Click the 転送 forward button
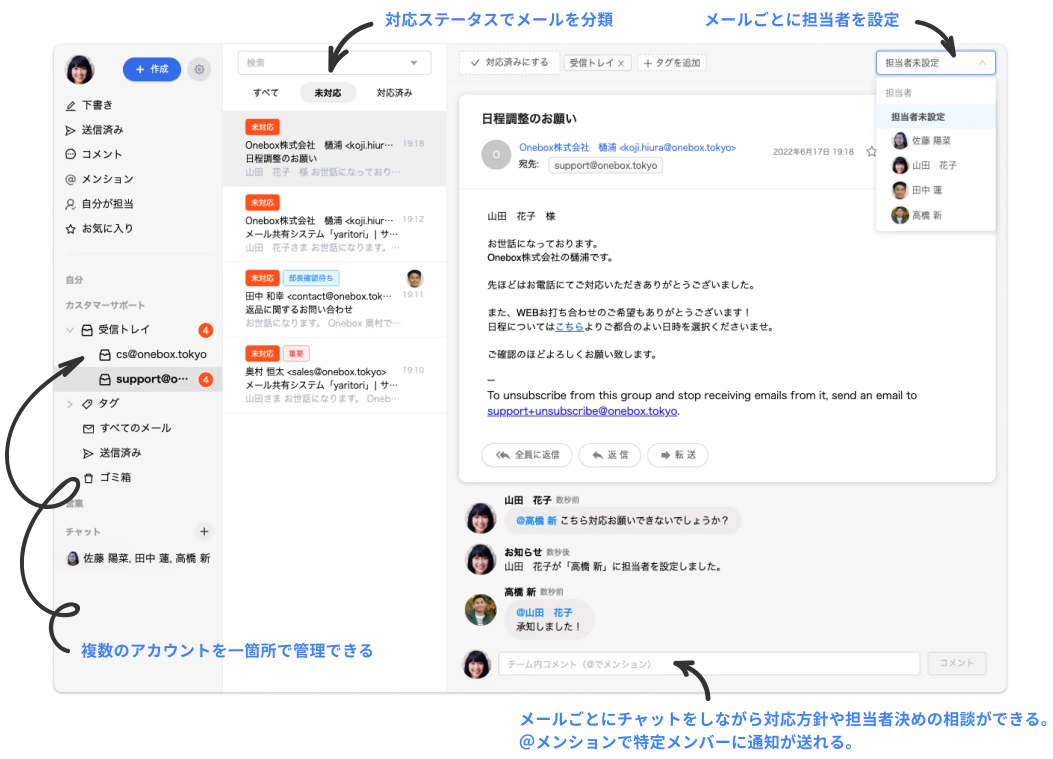Viewport: 1053px width, 759px height. pos(678,455)
